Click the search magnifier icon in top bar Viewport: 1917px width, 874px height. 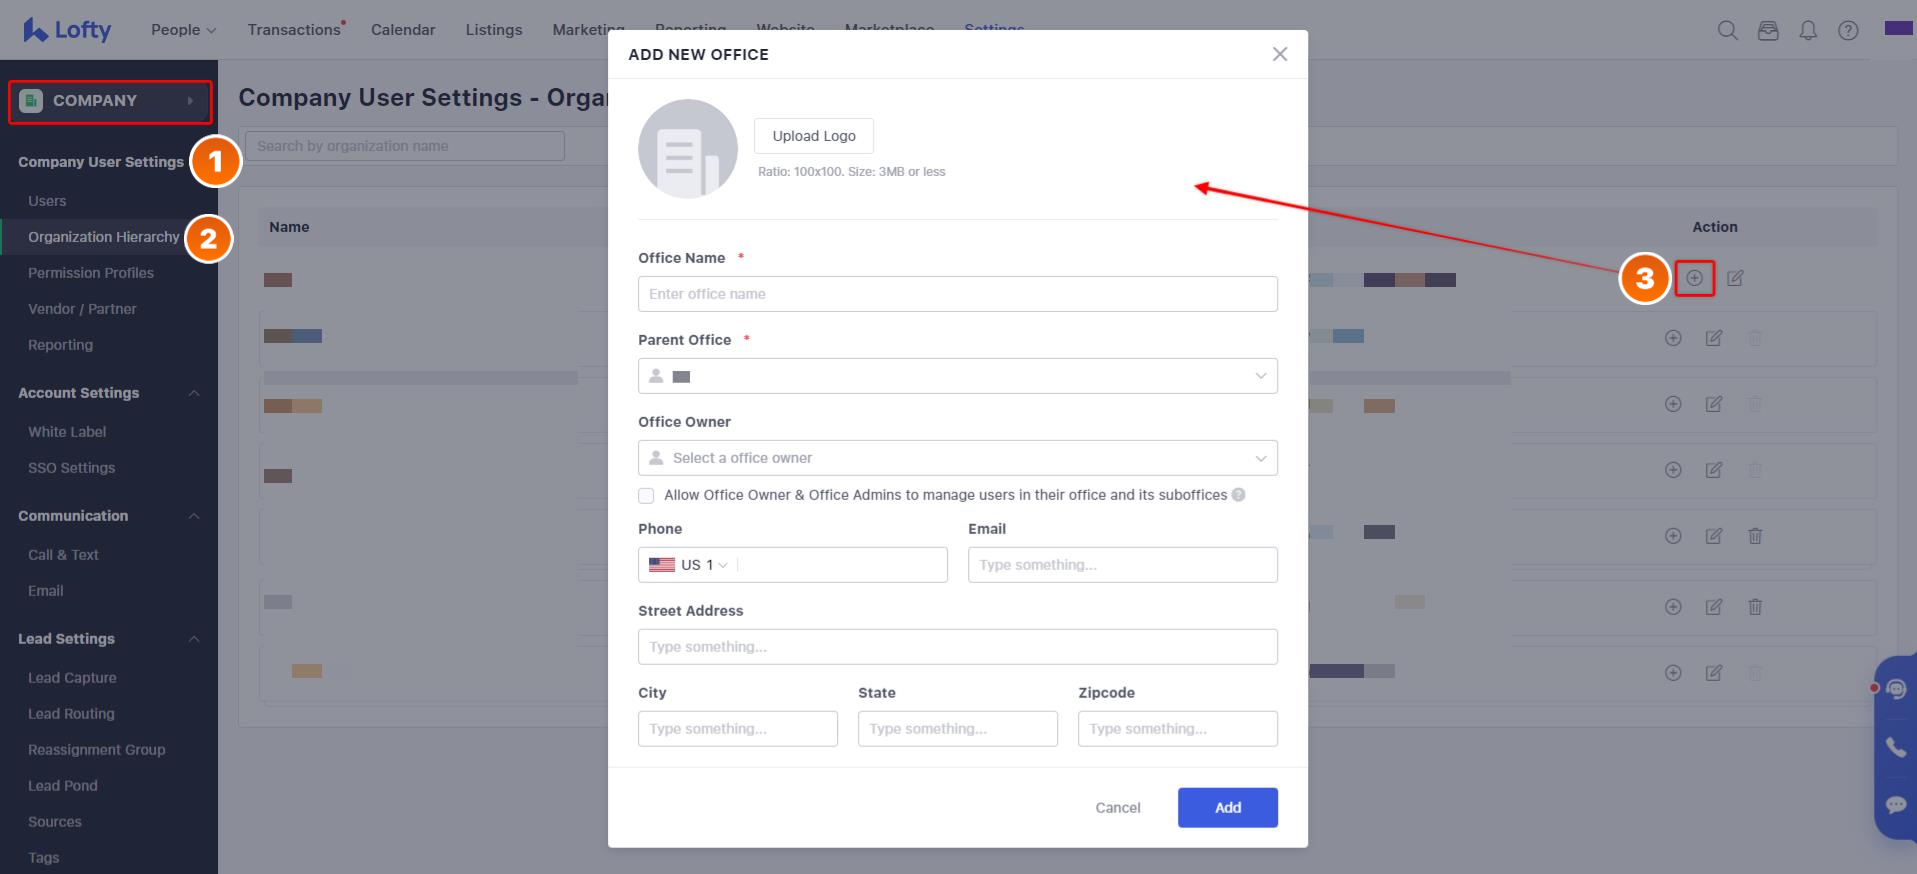pyautogui.click(x=1727, y=30)
